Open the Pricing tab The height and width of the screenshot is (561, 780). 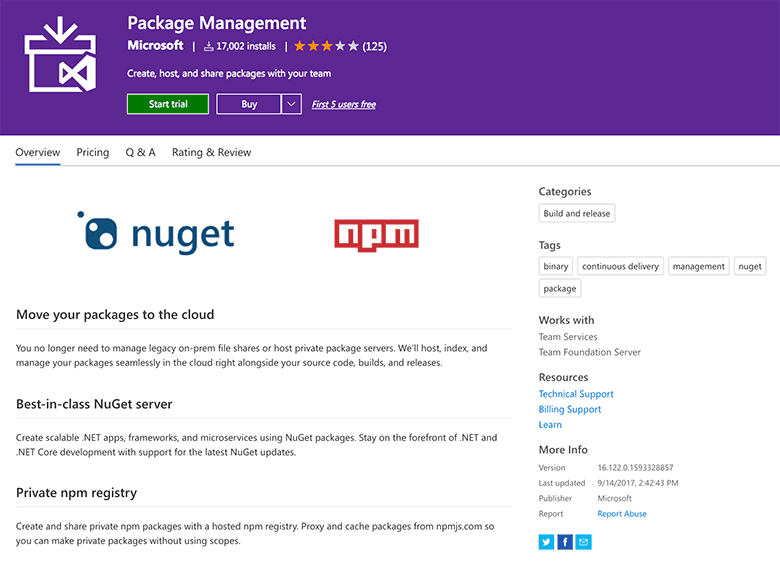point(93,153)
